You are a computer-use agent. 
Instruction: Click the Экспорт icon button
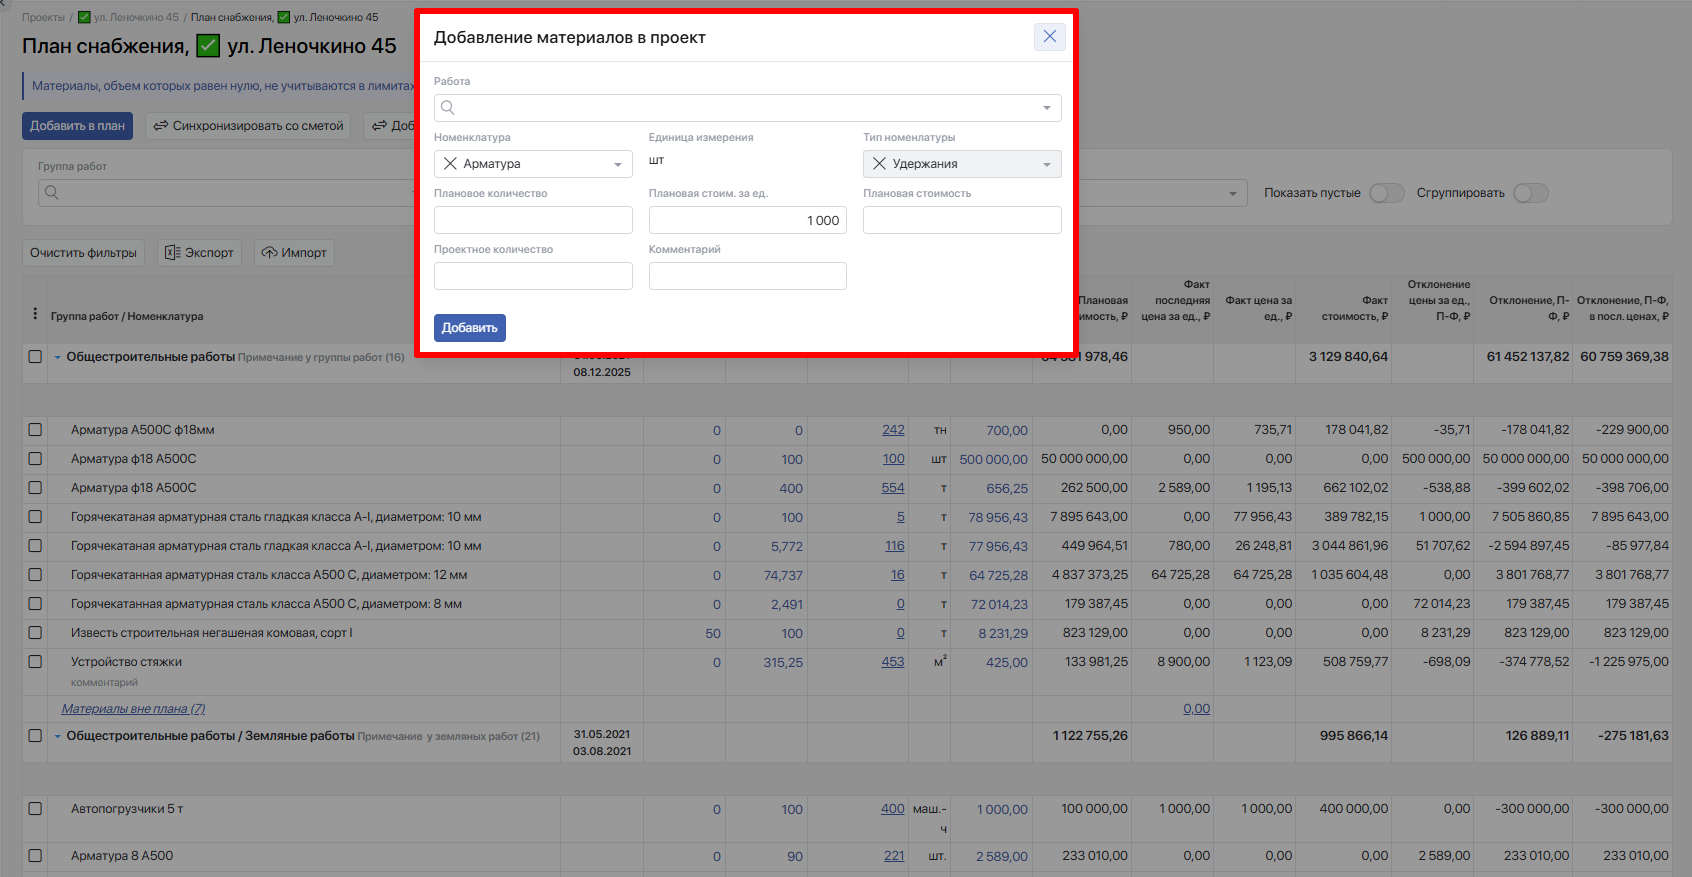172,253
